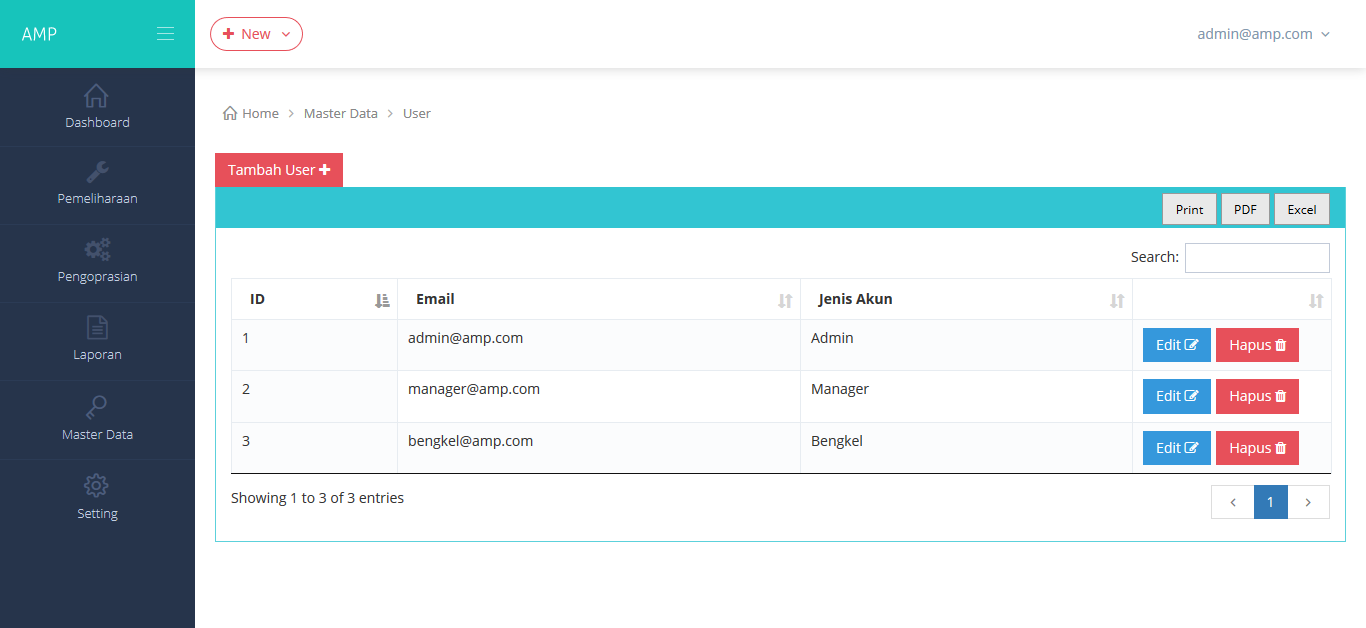1366x628 pixels.
Task: Open the Master Data key icon
Action: coord(97,407)
